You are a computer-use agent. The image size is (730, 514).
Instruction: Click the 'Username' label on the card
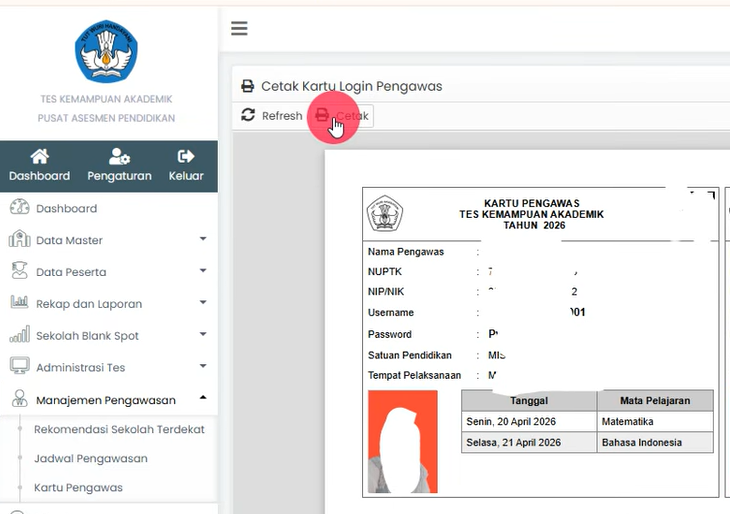click(x=391, y=312)
